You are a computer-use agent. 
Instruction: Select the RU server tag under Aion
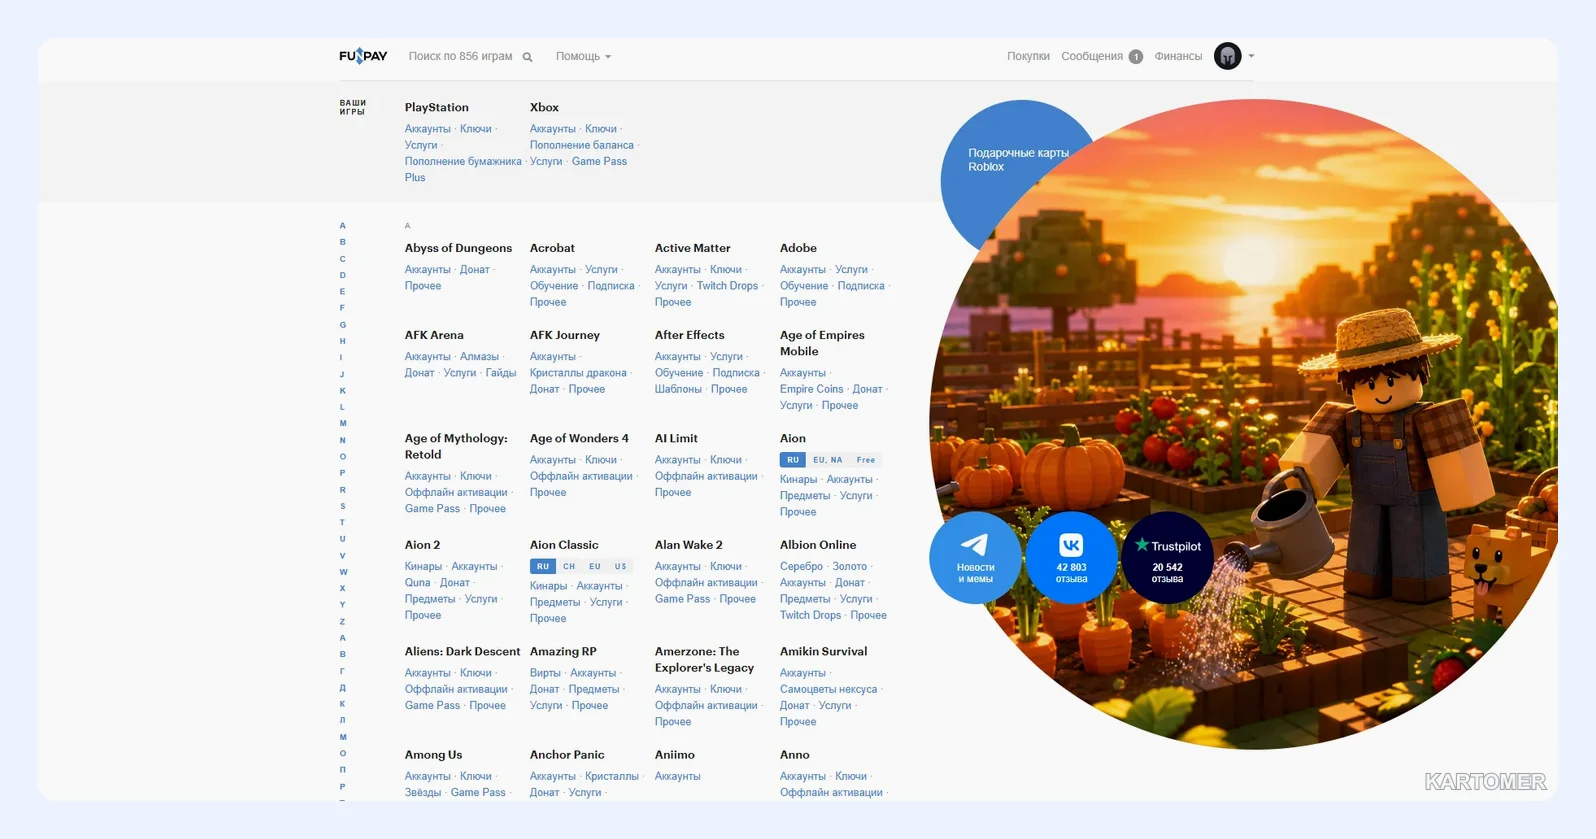[x=793, y=460]
